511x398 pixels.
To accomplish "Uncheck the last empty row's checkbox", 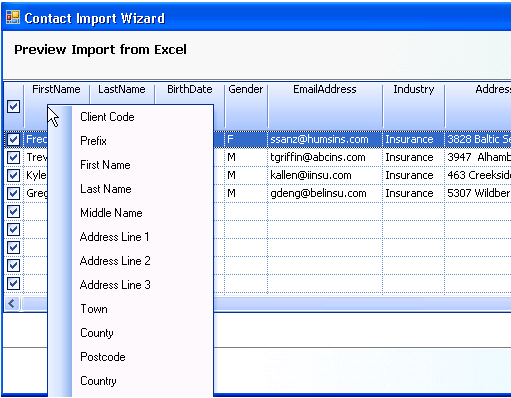I will pyautogui.click(x=13, y=283).
